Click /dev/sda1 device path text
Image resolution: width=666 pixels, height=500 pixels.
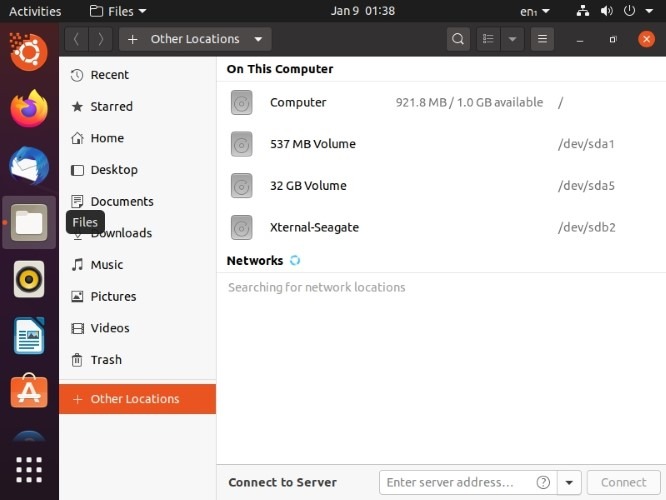pos(586,144)
